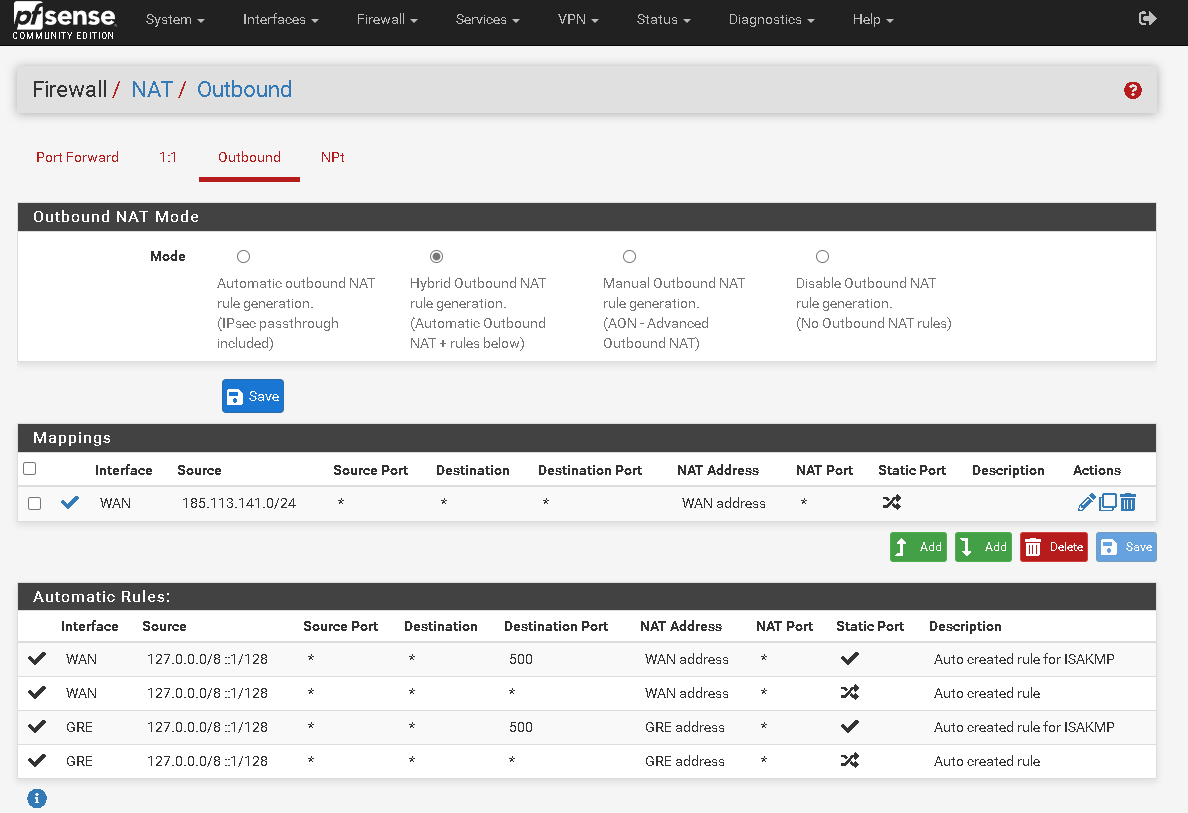Viewport: 1188px width, 813px height.
Task: Click enabled checkmark of WAN Auto created rule
Action: click(x=36, y=693)
